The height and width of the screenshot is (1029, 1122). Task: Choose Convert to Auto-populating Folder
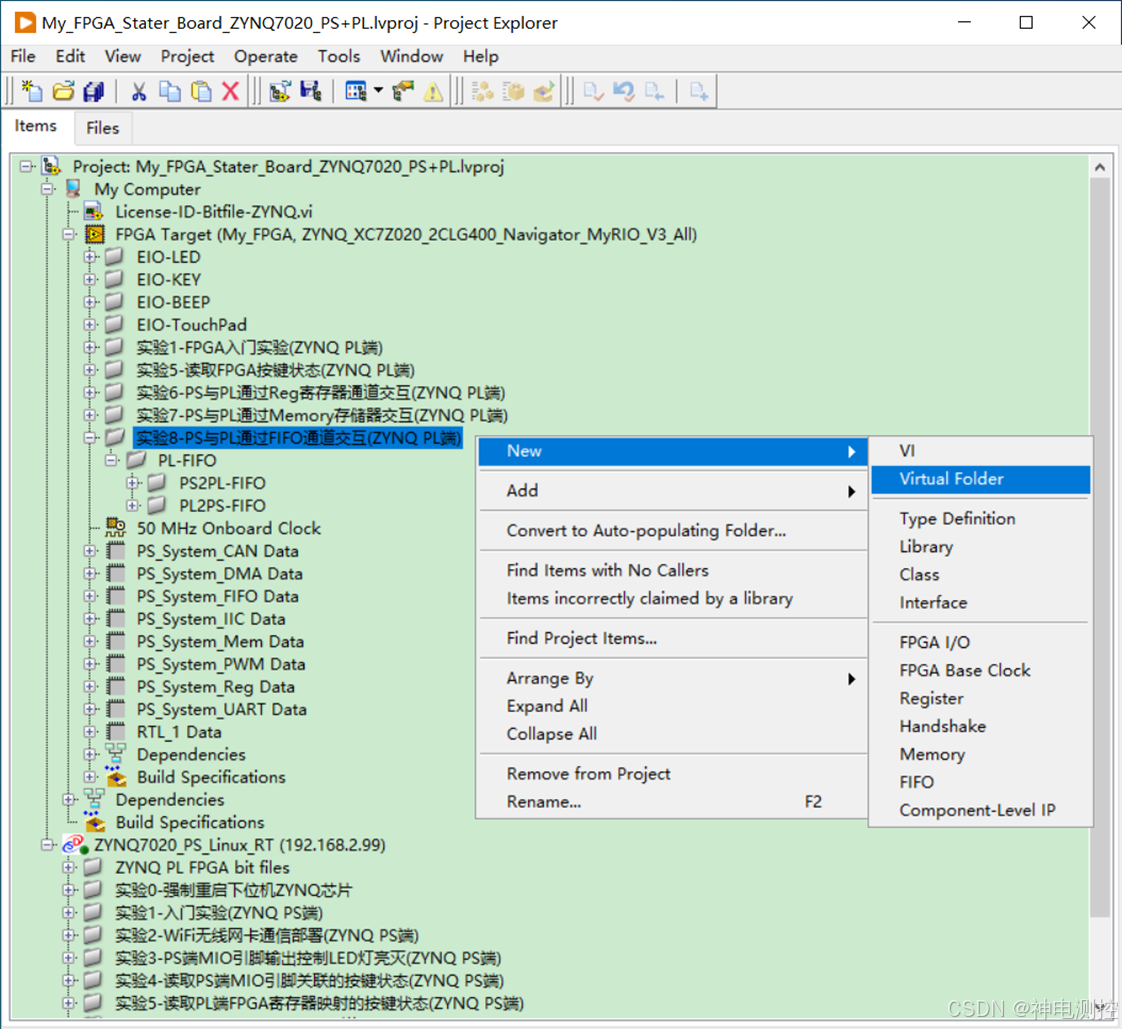(x=673, y=530)
